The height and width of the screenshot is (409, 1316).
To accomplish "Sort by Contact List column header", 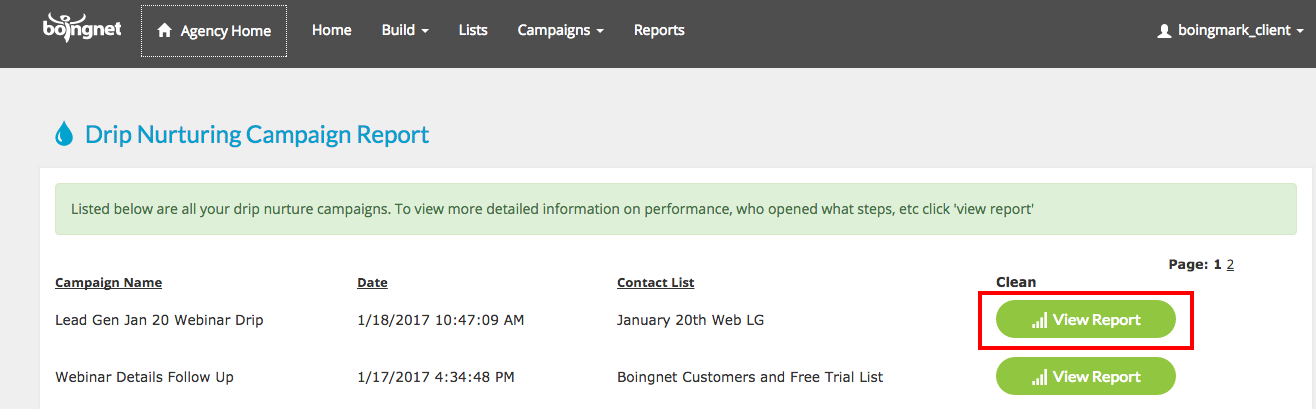I will 656,283.
